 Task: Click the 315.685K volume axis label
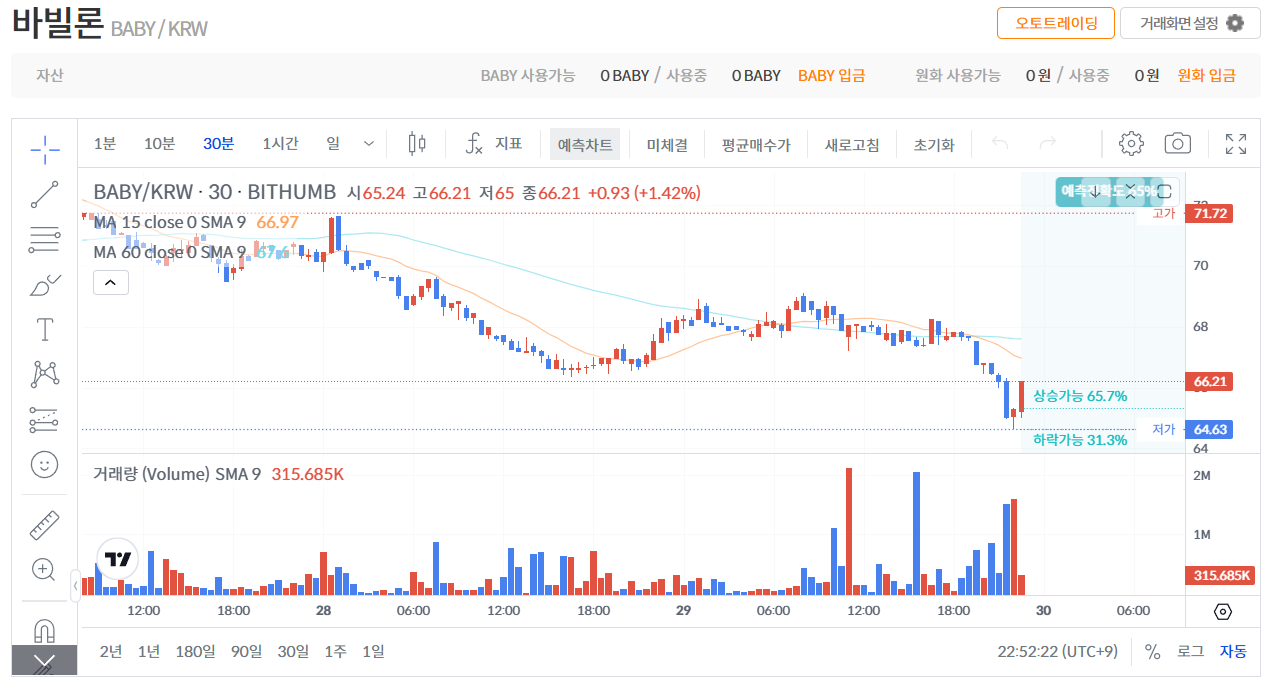1221,575
